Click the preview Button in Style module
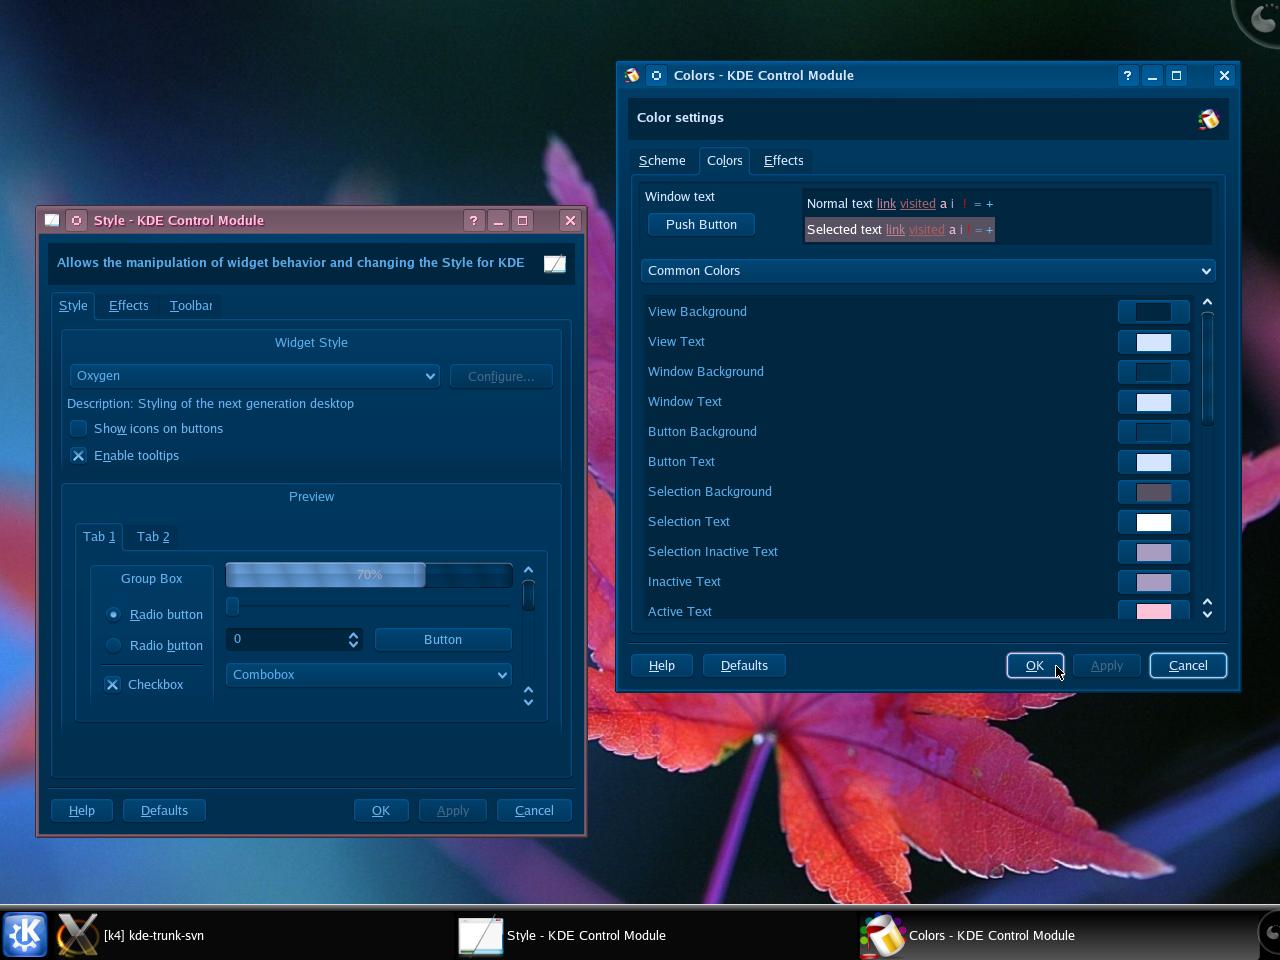This screenshot has width=1280, height=960. pyautogui.click(x=443, y=639)
